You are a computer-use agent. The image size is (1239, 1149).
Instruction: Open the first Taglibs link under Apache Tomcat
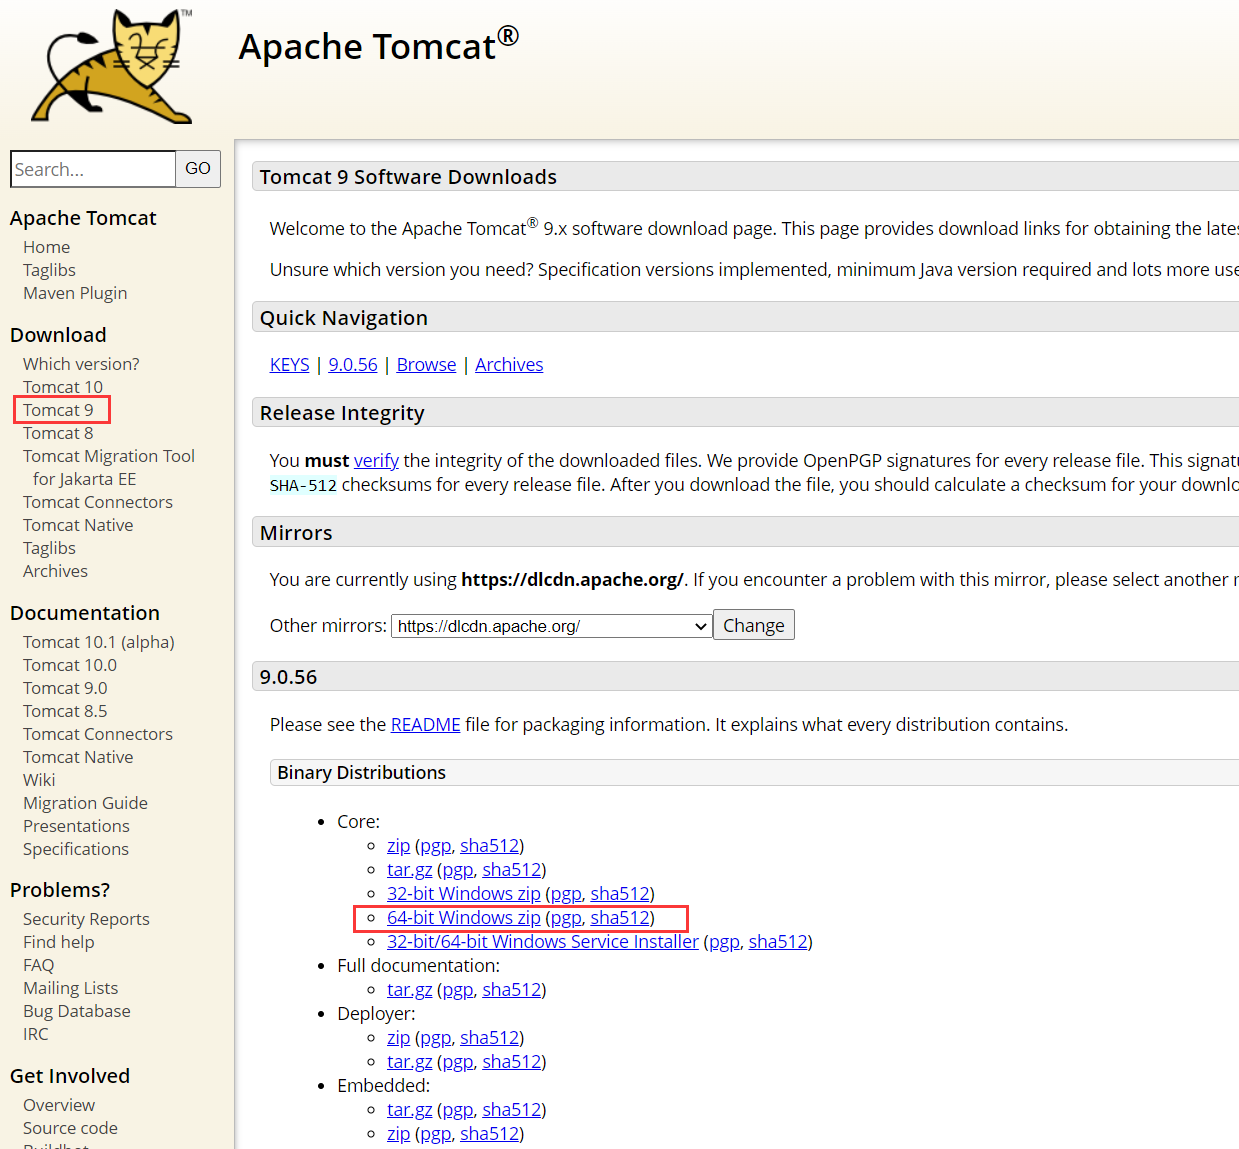tap(49, 270)
